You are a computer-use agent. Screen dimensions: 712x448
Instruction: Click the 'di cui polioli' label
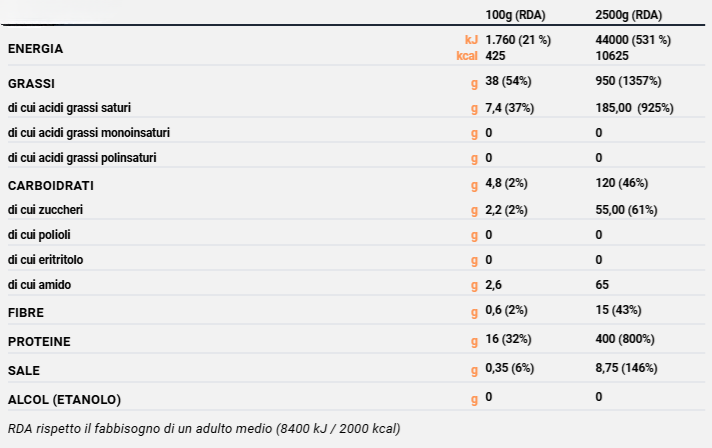pos(39,235)
